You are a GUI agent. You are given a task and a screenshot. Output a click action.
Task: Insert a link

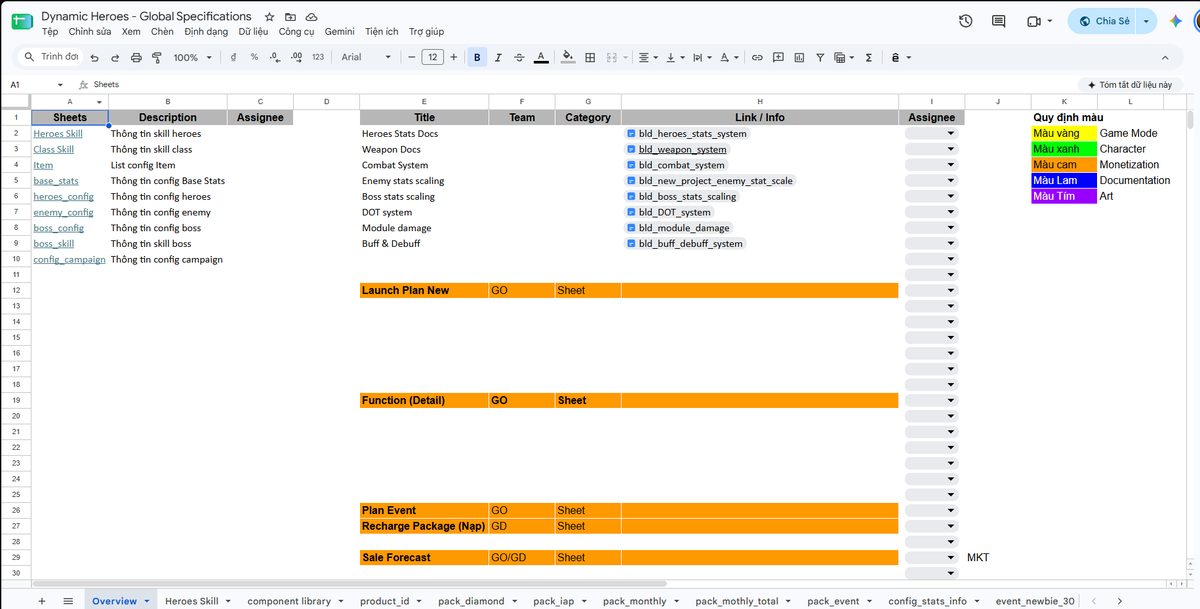coord(757,58)
